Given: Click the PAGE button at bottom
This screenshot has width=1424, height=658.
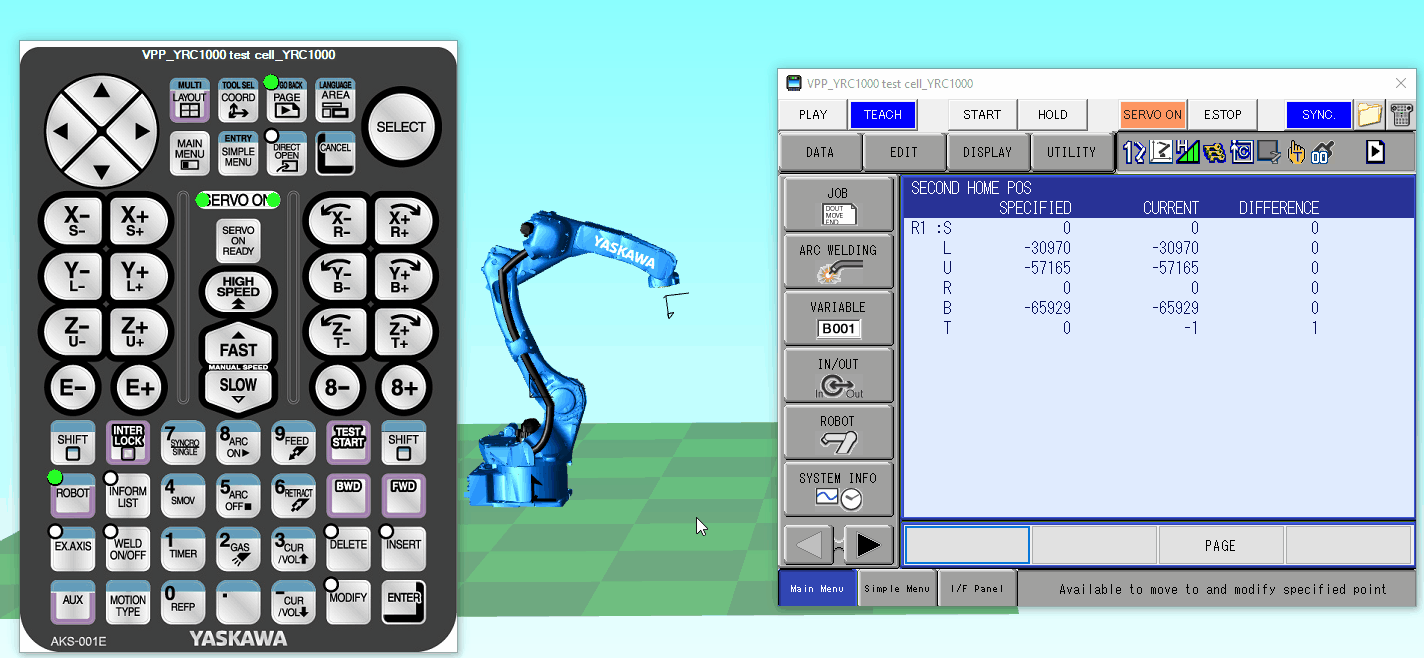Looking at the screenshot, I should coord(1220,545).
